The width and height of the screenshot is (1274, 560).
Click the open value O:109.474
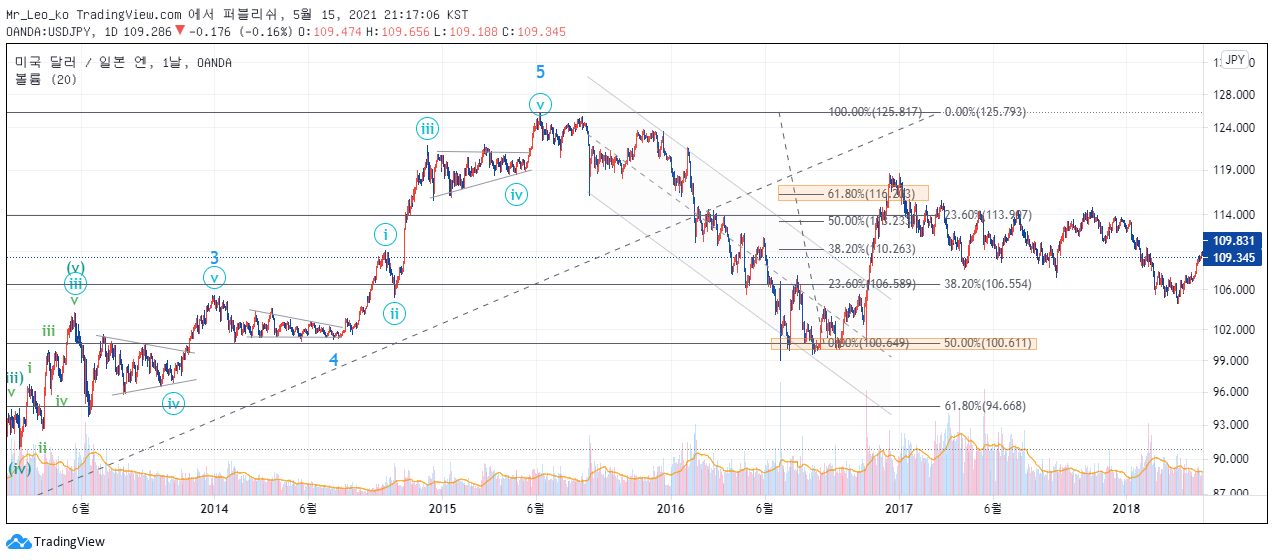[330, 32]
